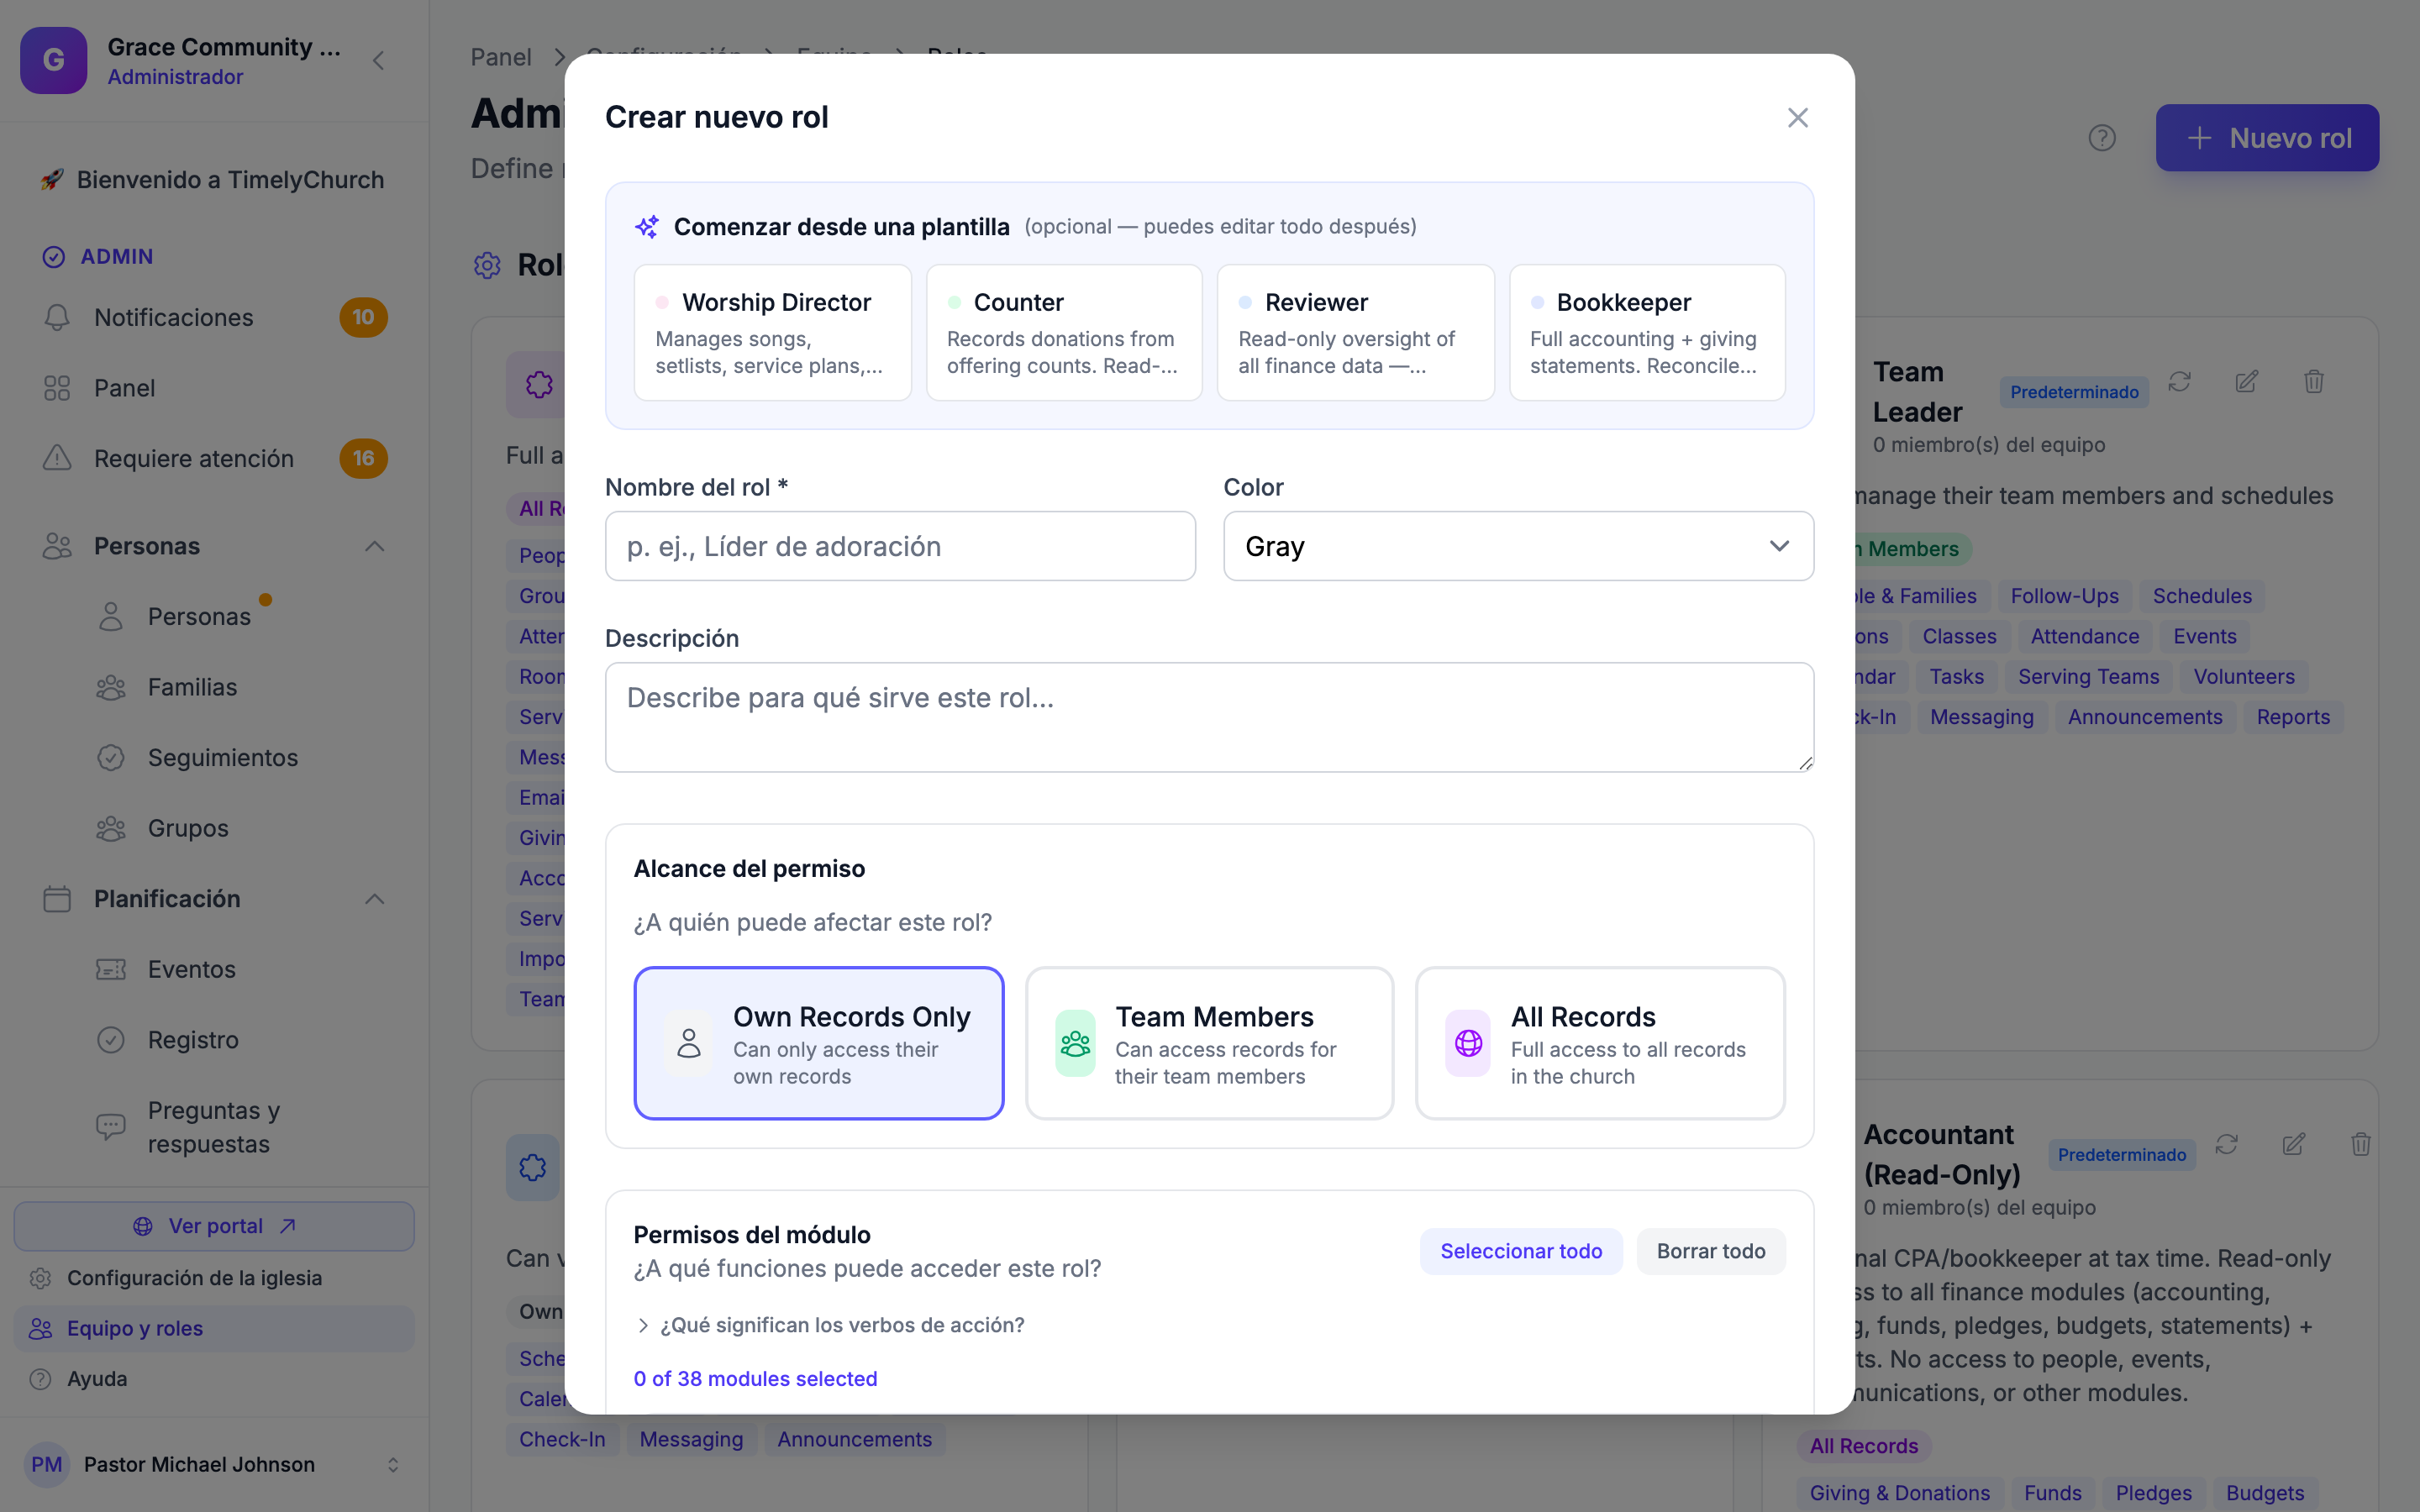Viewport: 2420px width, 1512px height.
Task: Click the Notificaciones bell icon
Action: (x=57, y=318)
